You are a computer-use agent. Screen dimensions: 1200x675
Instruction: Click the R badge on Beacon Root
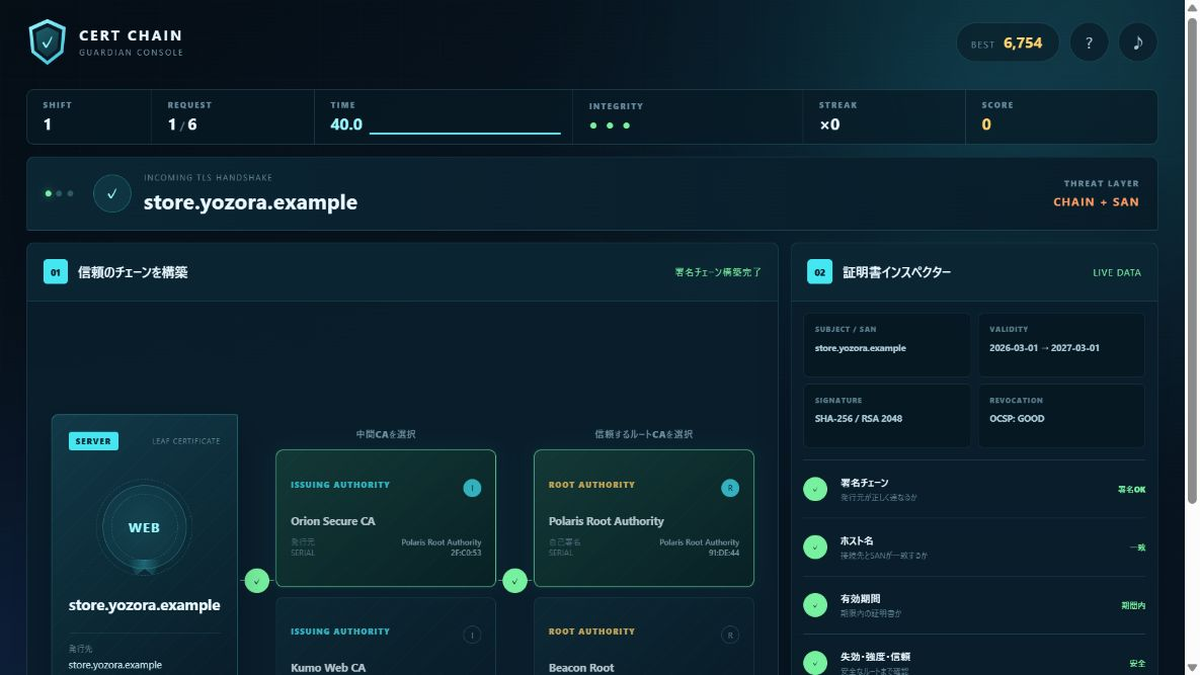730,635
